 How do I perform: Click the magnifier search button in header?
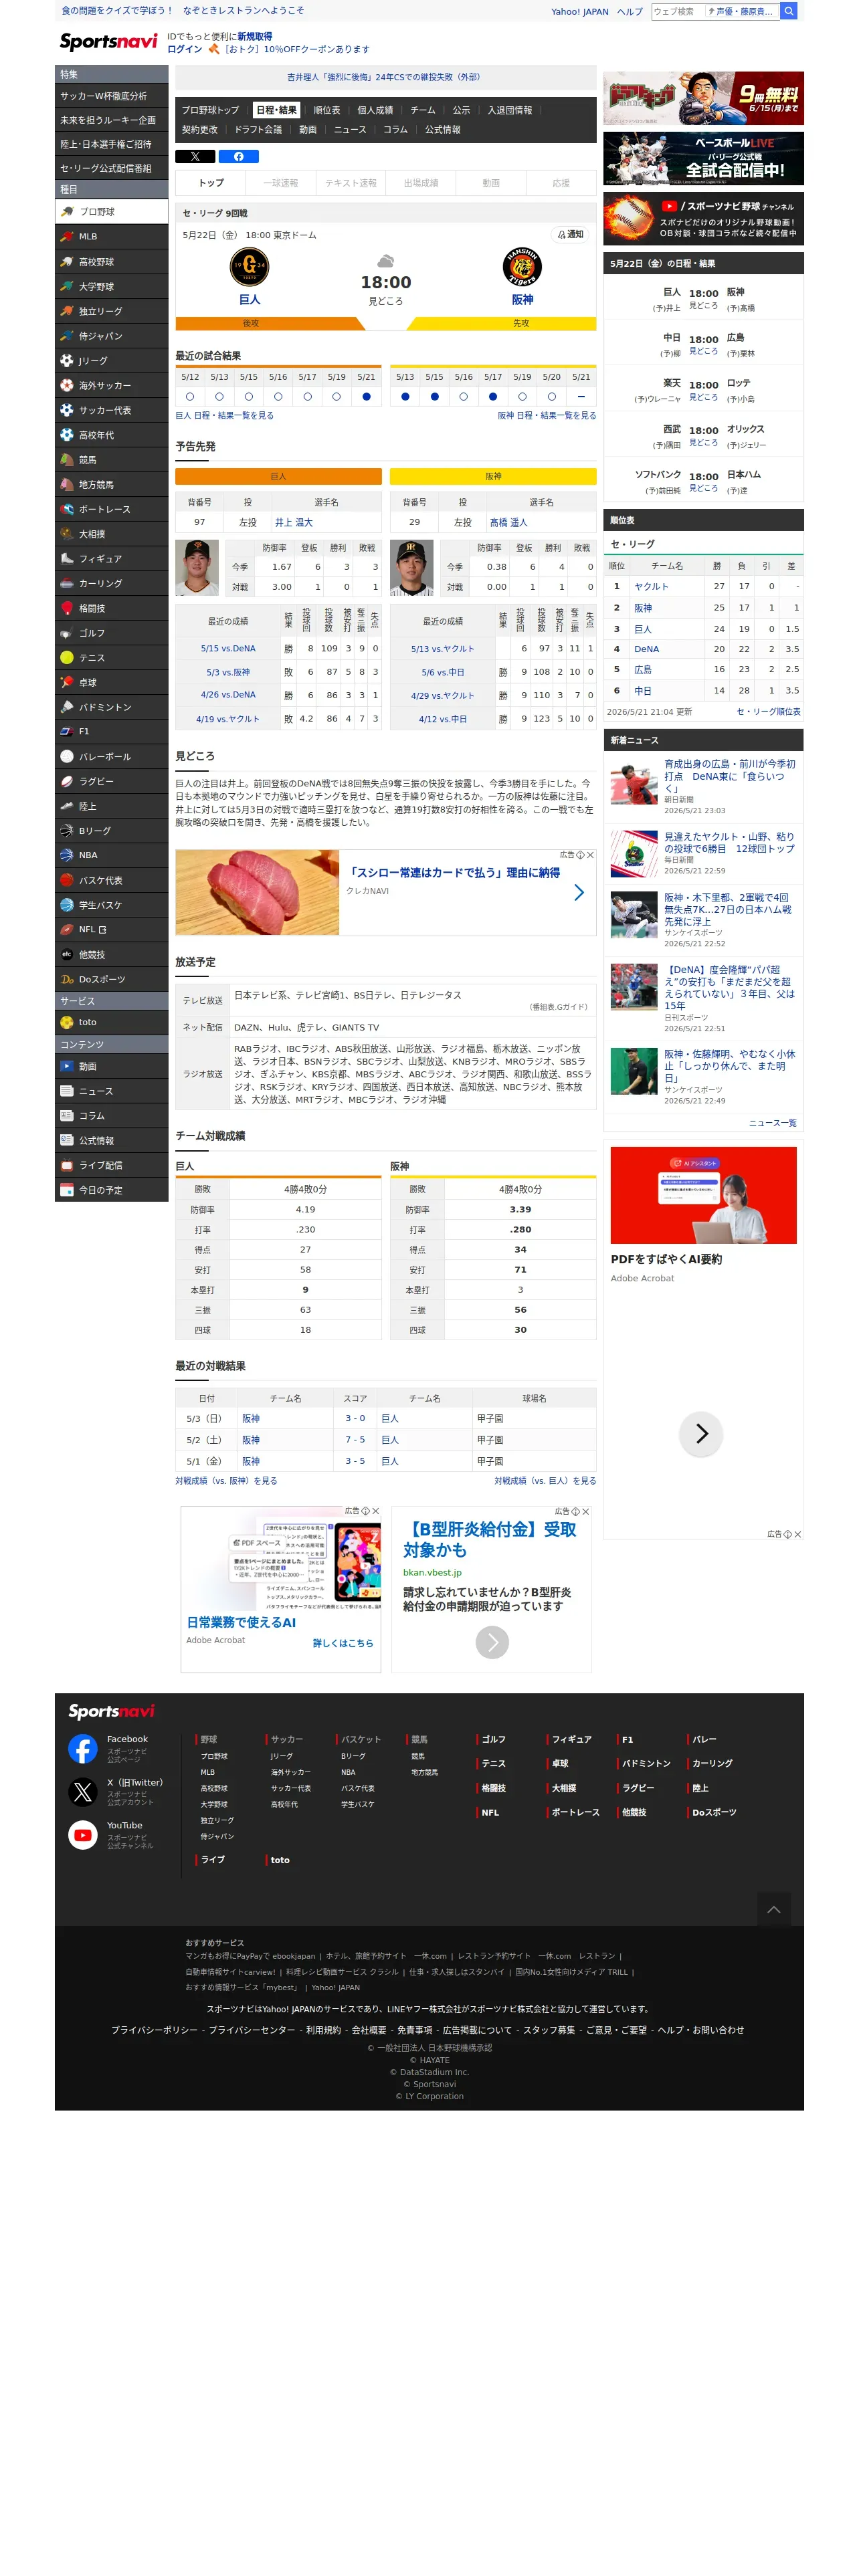(788, 11)
